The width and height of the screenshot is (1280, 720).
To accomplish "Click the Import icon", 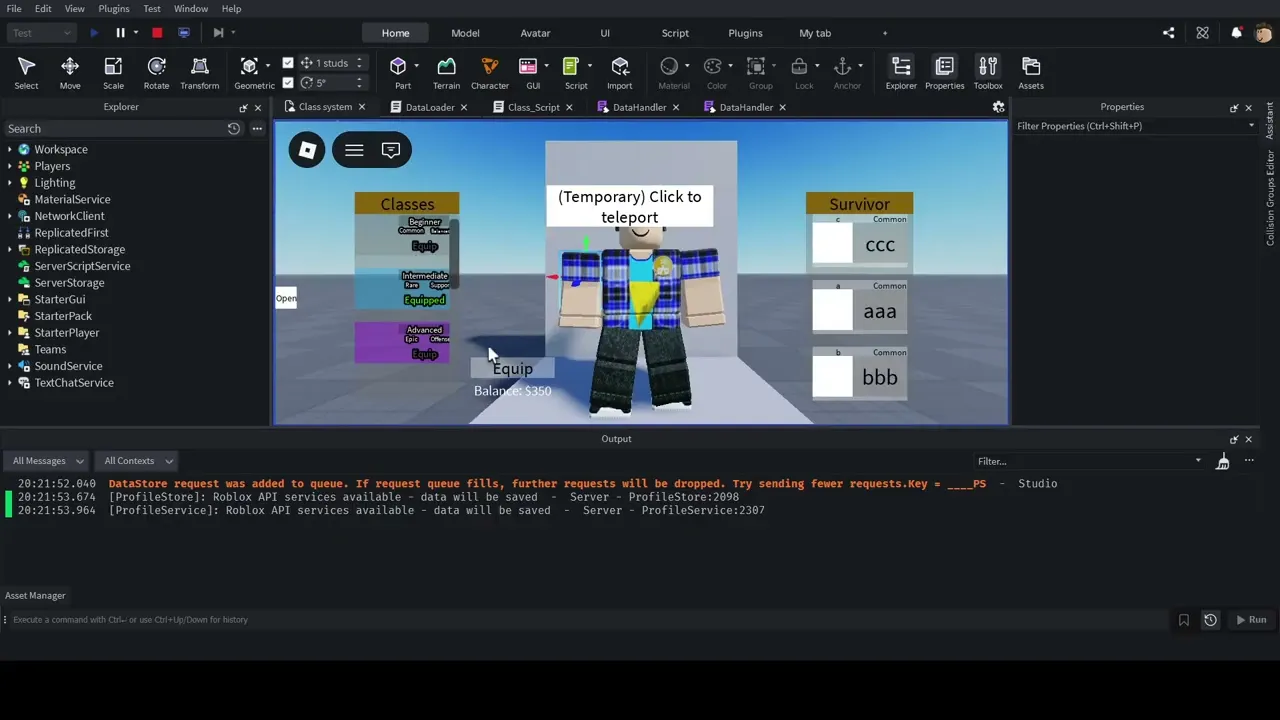I will click(x=619, y=73).
